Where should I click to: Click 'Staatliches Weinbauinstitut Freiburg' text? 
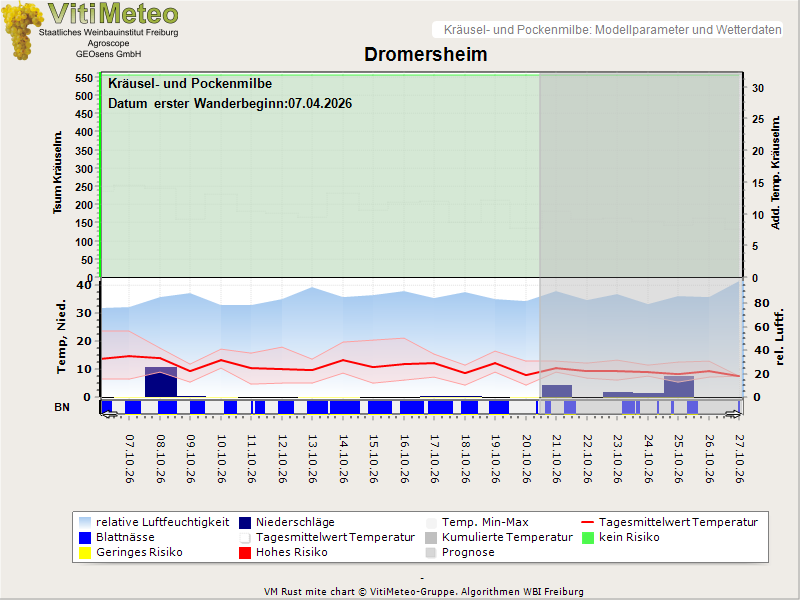click(109, 32)
